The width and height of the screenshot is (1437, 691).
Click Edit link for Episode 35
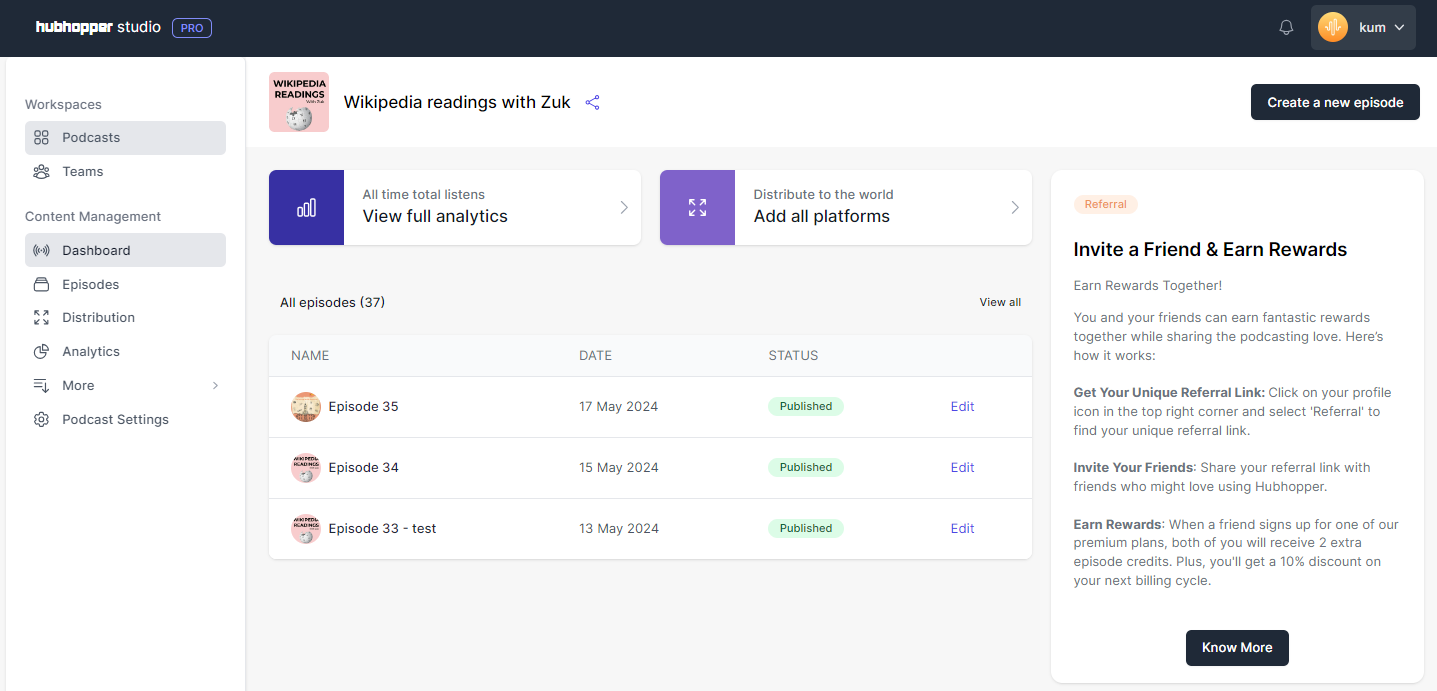tap(962, 406)
